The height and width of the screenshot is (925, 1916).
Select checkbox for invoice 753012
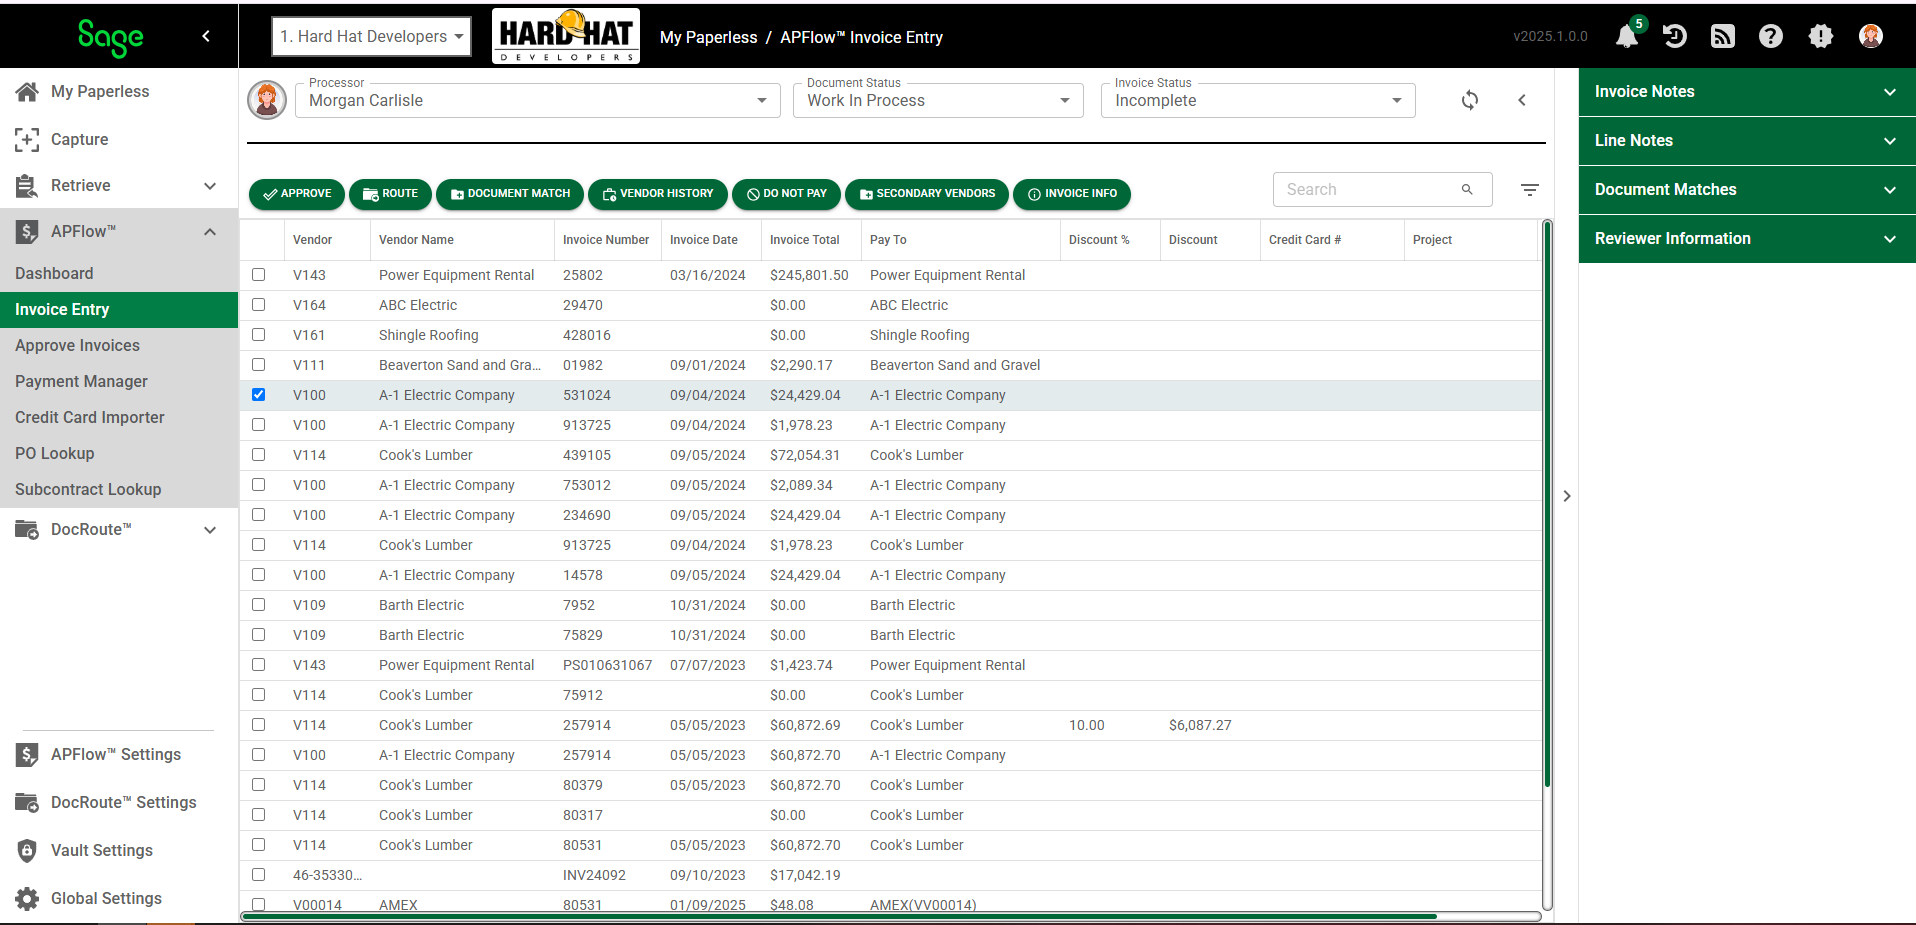(x=259, y=484)
